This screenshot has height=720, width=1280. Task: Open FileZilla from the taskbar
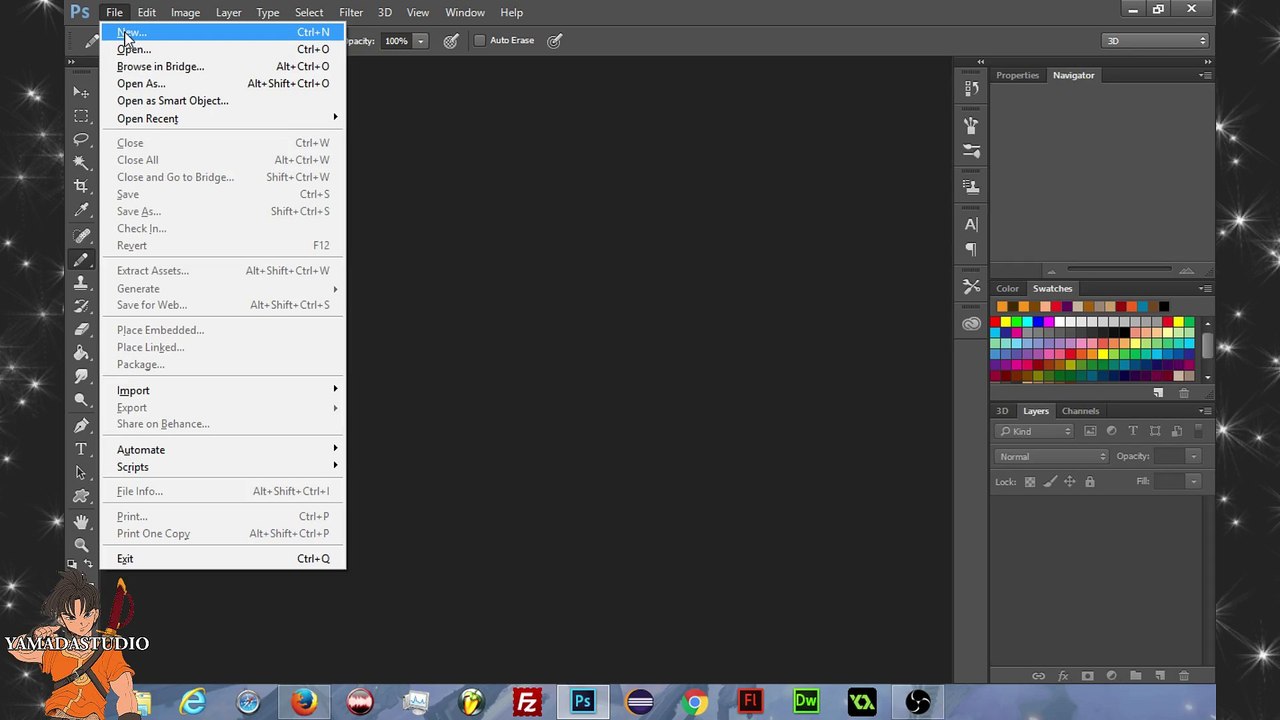tap(527, 702)
